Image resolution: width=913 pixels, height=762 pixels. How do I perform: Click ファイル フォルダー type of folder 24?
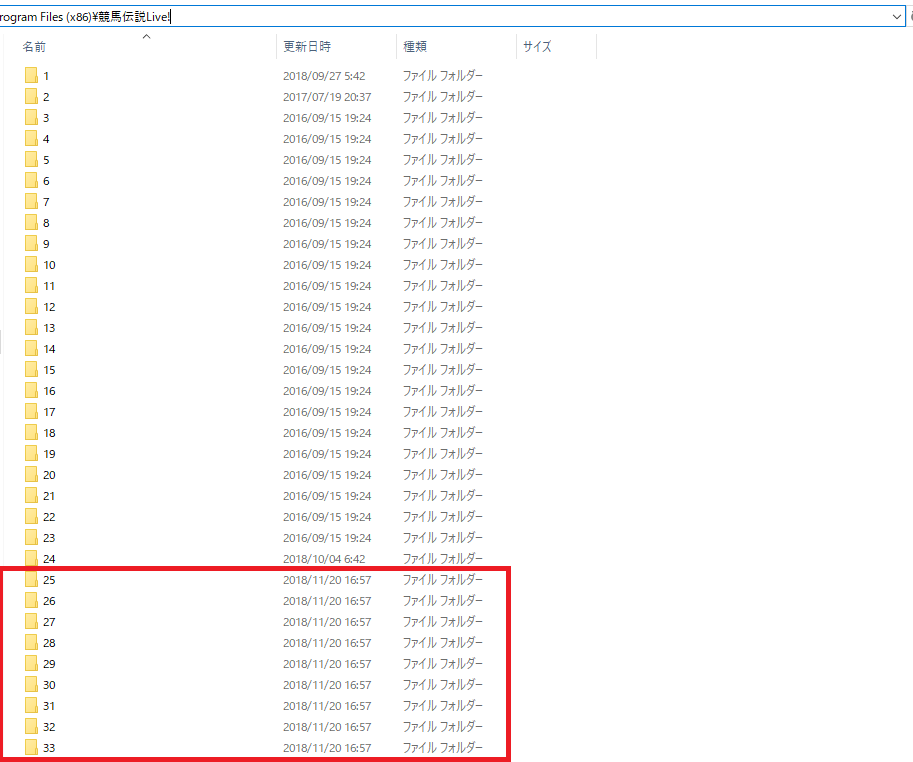point(443,559)
